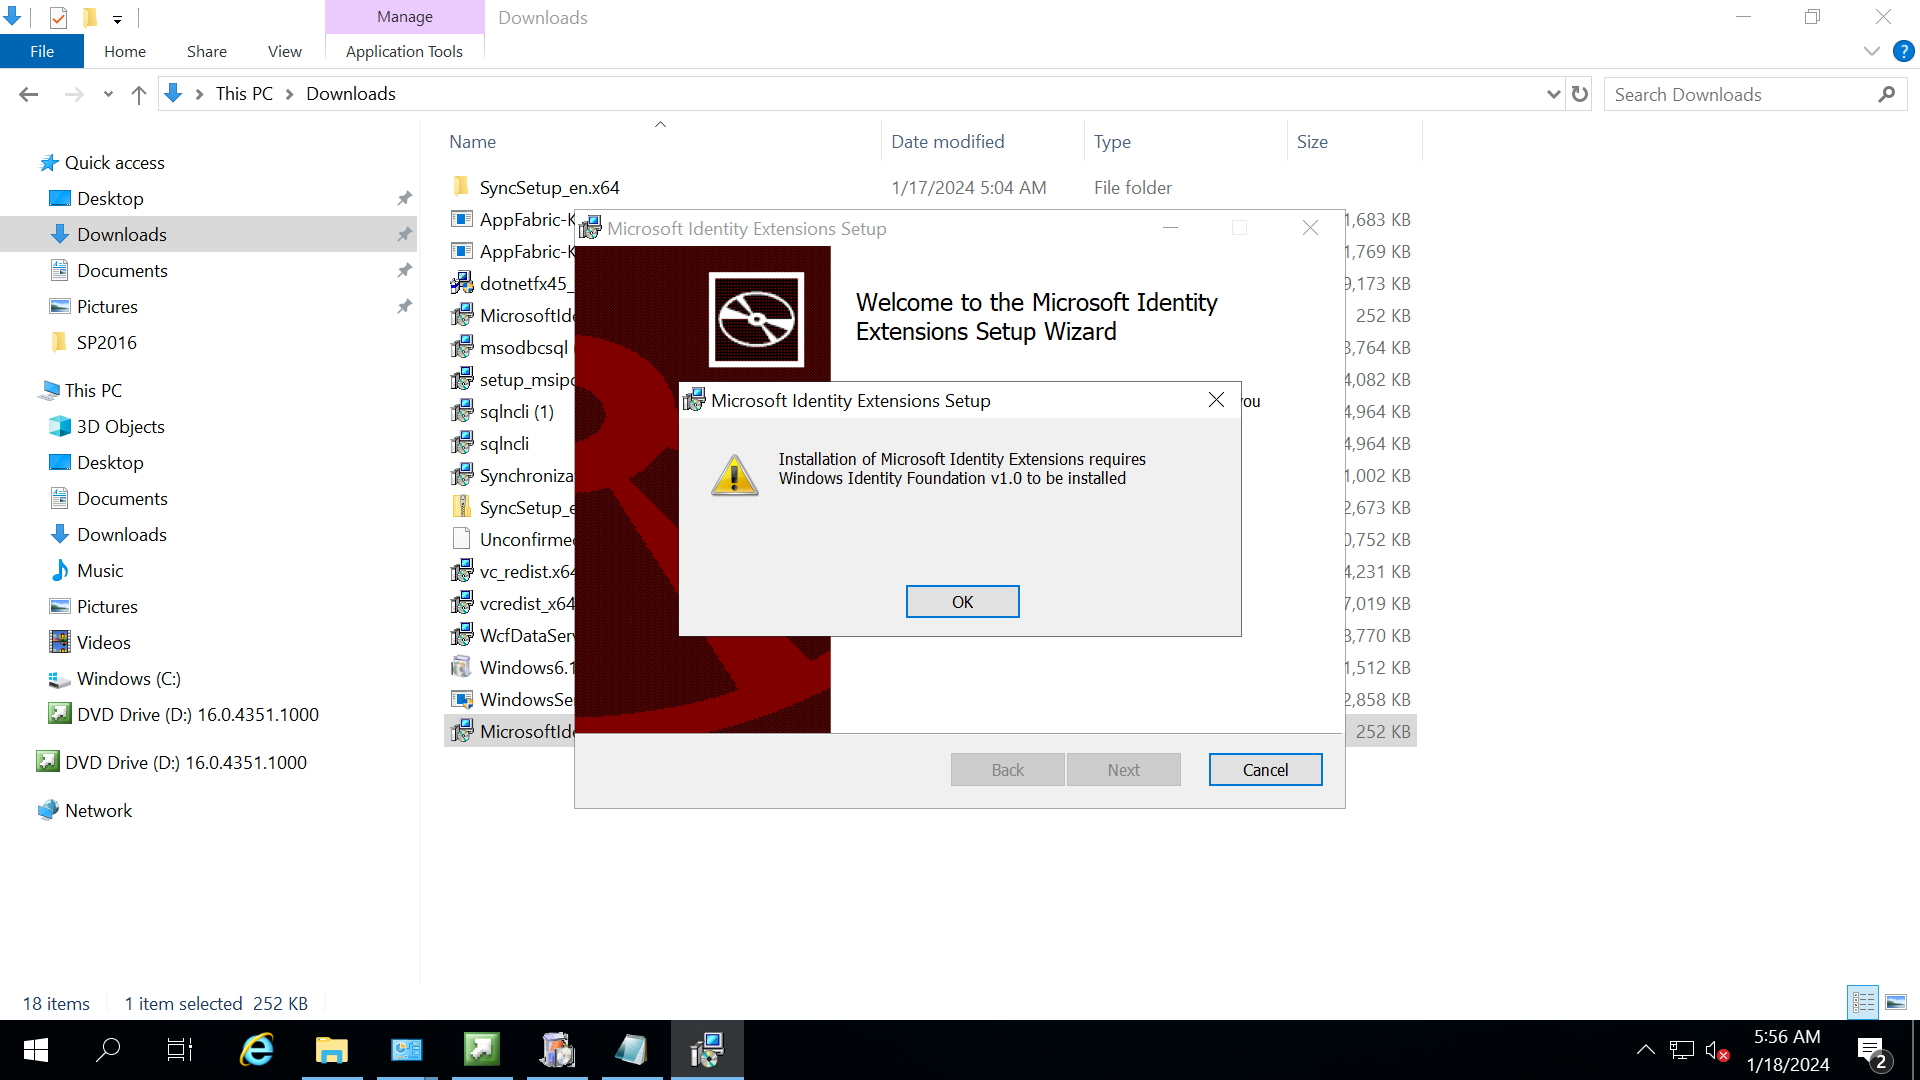This screenshot has width=1920, height=1080.
Task: Open recent locations dropdown arrow
Action: pyautogui.click(x=108, y=94)
